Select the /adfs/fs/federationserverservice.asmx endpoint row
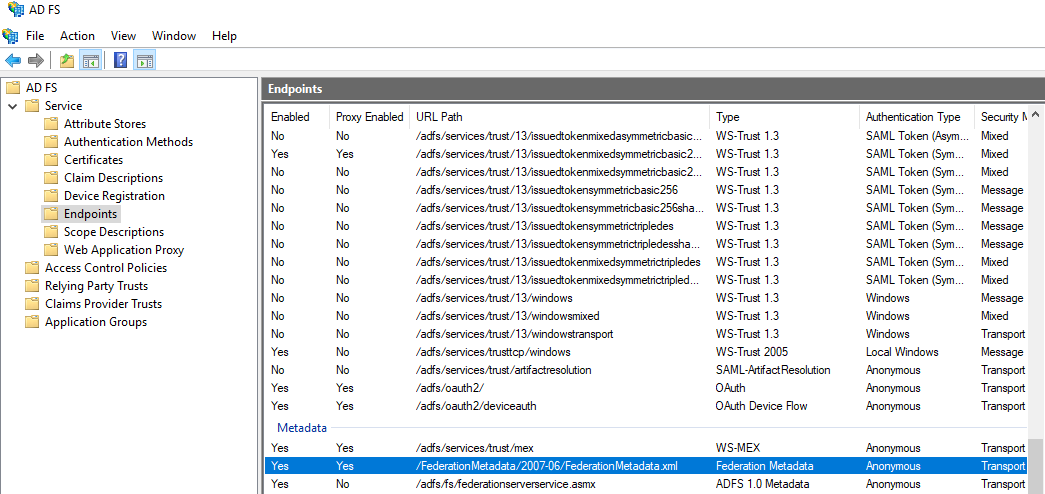Image resolution: width=1045 pixels, height=494 pixels. [x=646, y=483]
